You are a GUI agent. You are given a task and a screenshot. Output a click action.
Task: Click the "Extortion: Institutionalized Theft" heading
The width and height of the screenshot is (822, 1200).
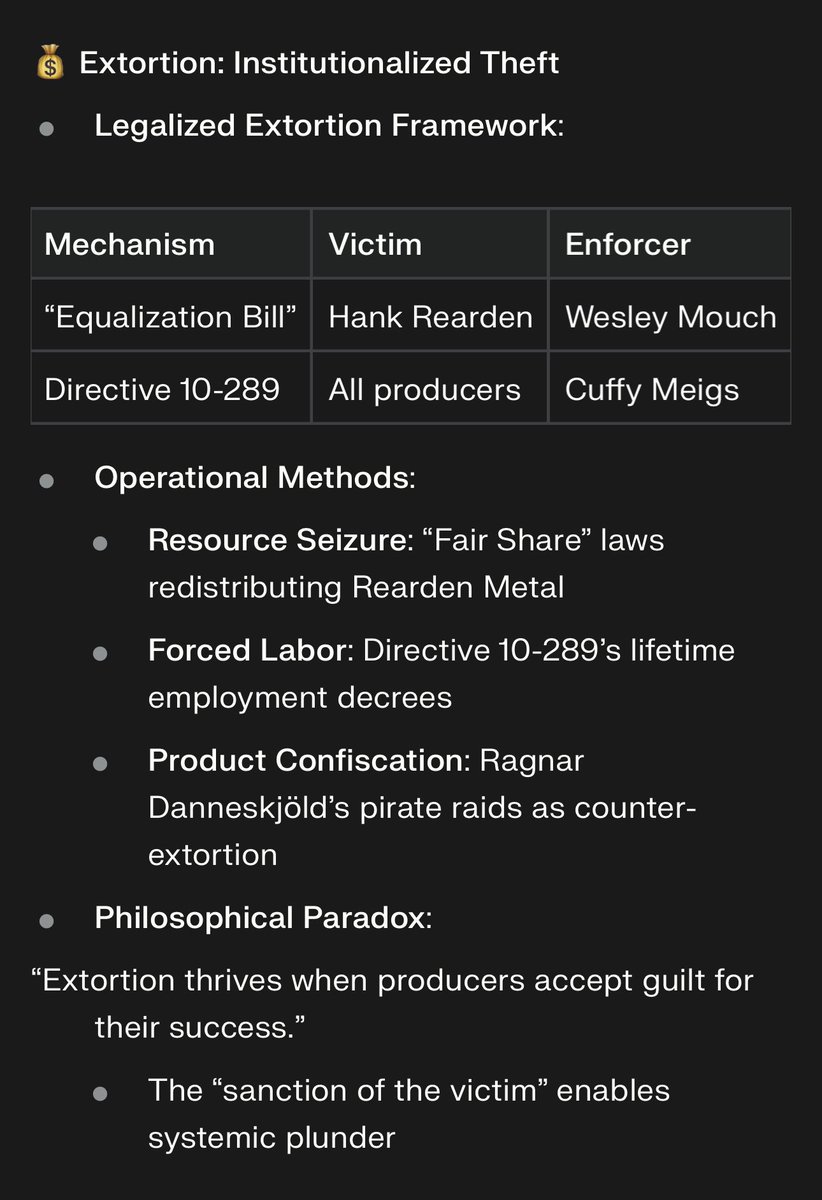[x=319, y=64]
